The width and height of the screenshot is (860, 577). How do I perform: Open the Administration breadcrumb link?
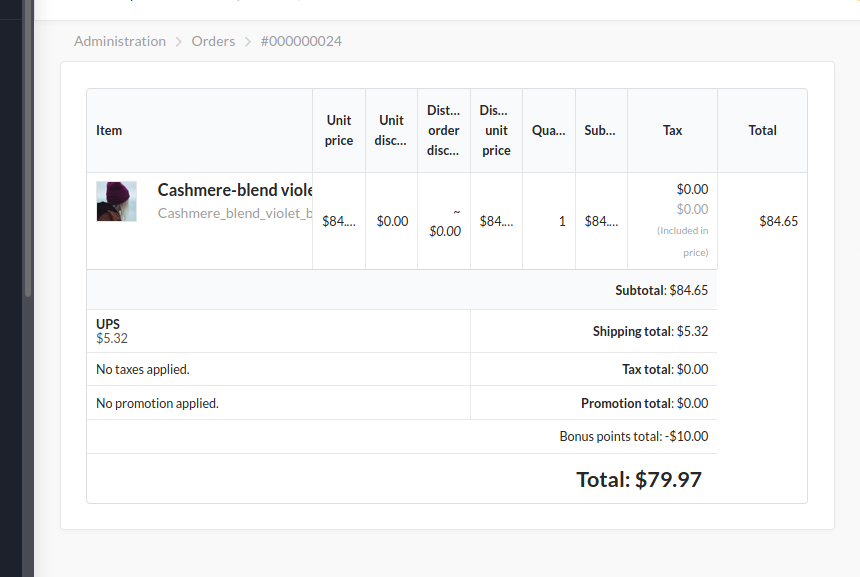120,41
